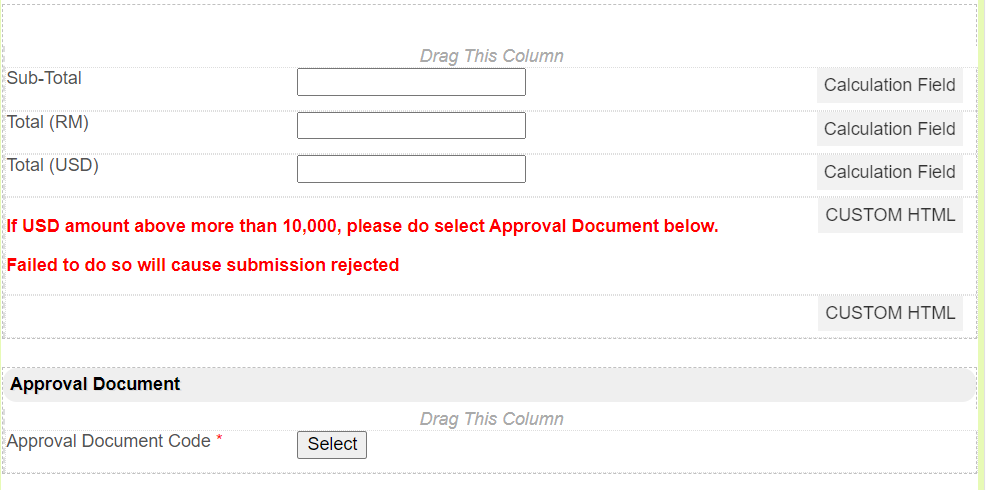Viewport: 1006px width, 490px height.
Task: Focus the Total (RM) text box
Action: point(411,126)
